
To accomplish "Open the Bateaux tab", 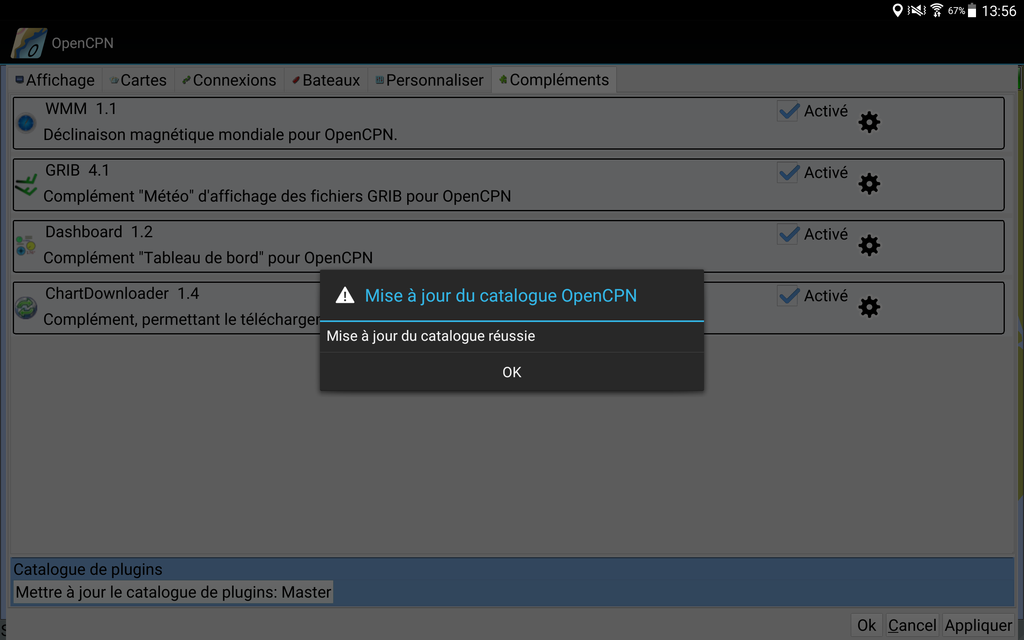I will [326, 80].
